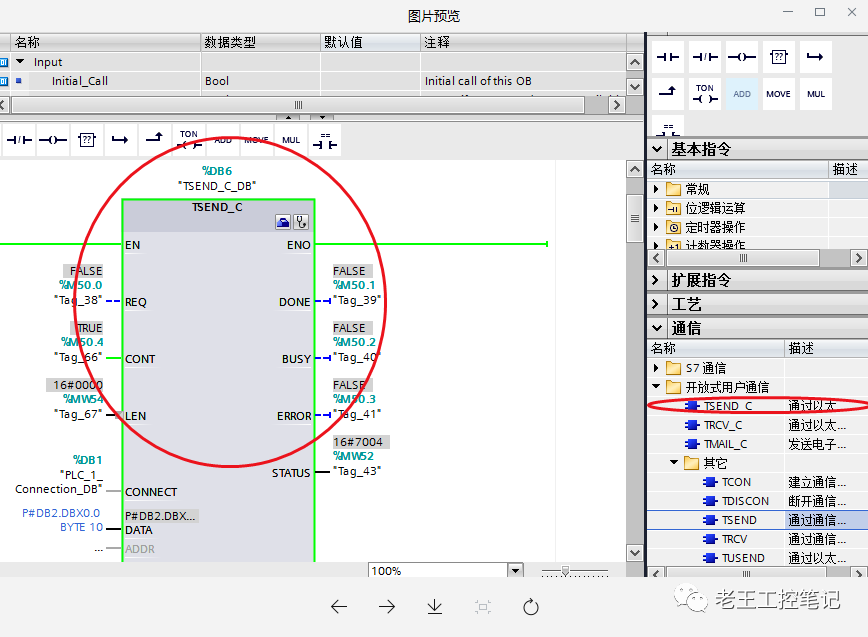Image resolution: width=868 pixels, height=637 pixels.
Task: Go to previous image with left arrow
Action: coord(339,607)
